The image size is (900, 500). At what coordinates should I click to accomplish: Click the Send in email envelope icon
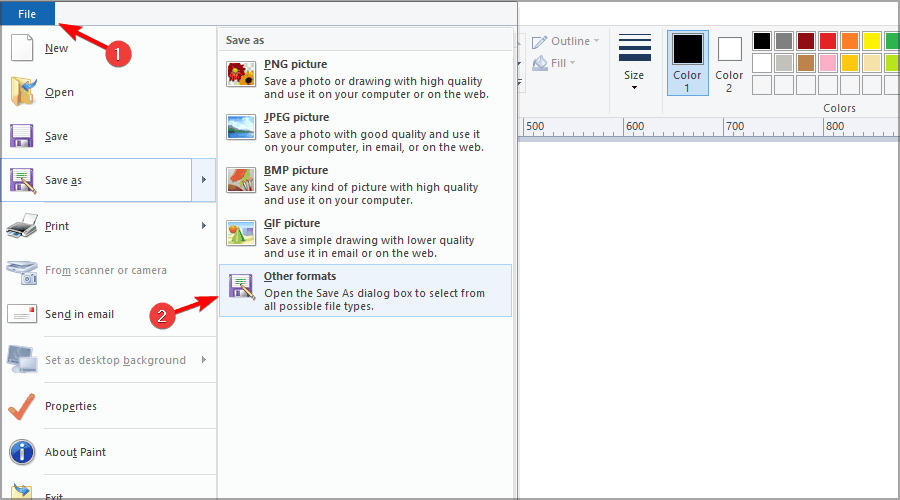click(x=22, y=314)
